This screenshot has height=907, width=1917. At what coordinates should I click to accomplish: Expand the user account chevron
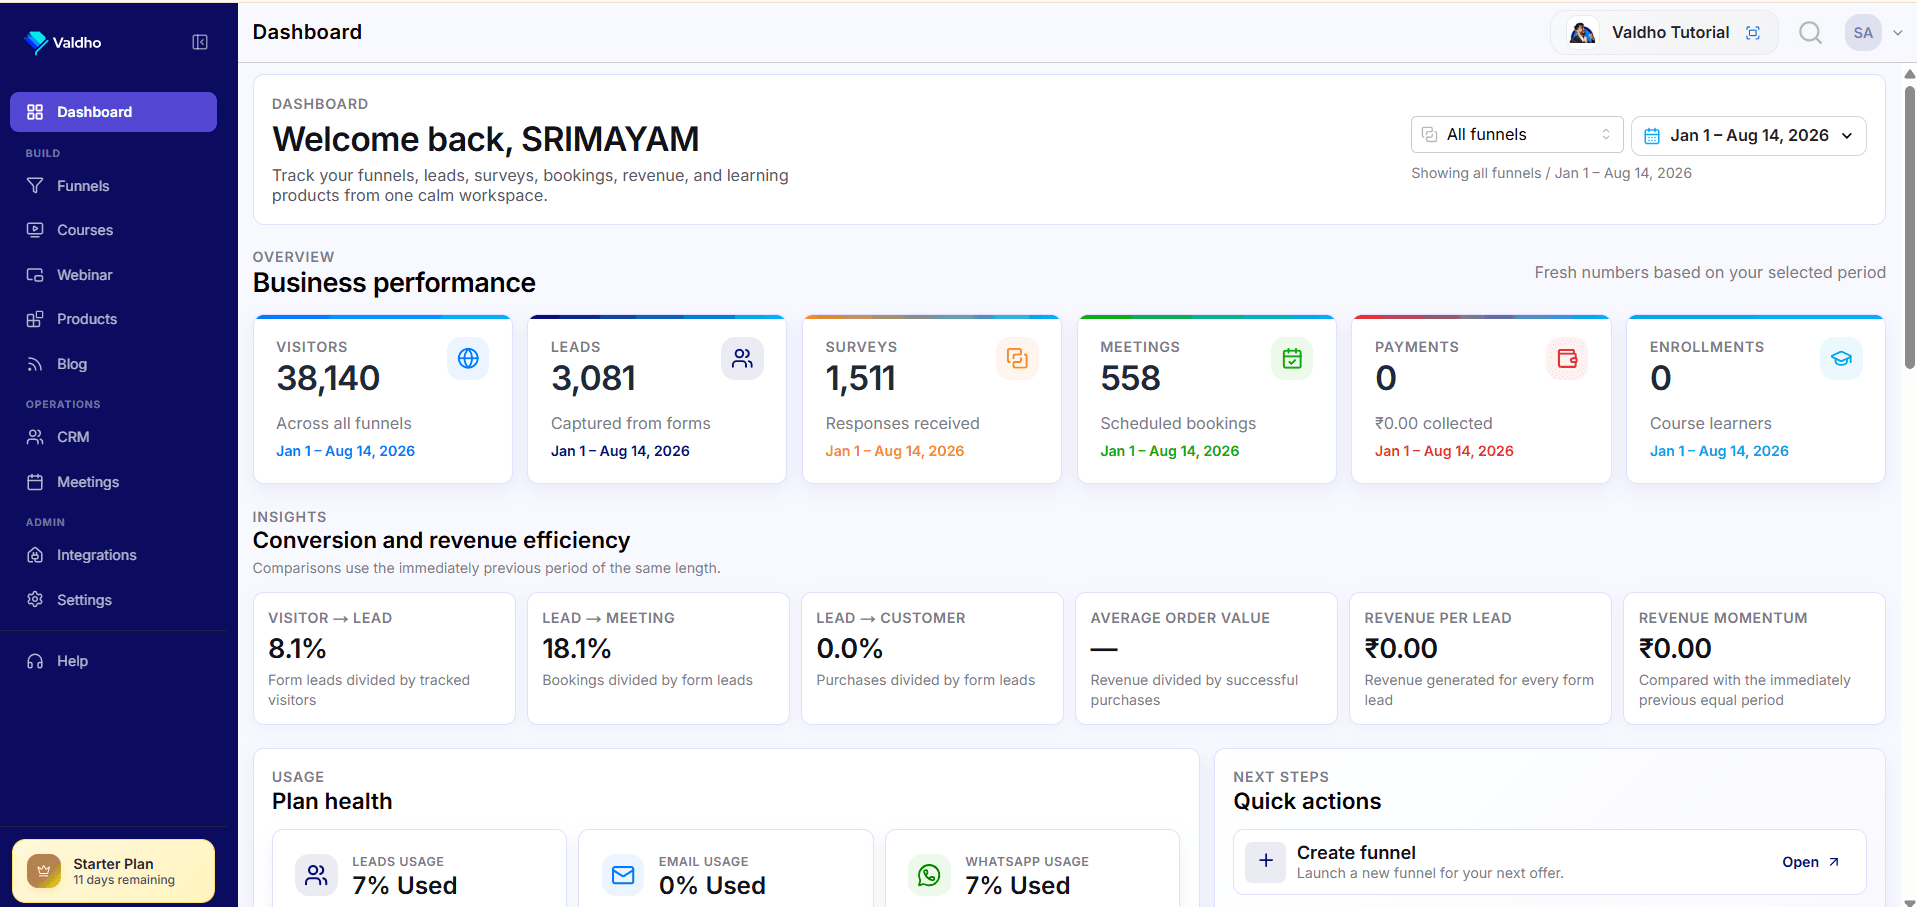coord(1897,33)
